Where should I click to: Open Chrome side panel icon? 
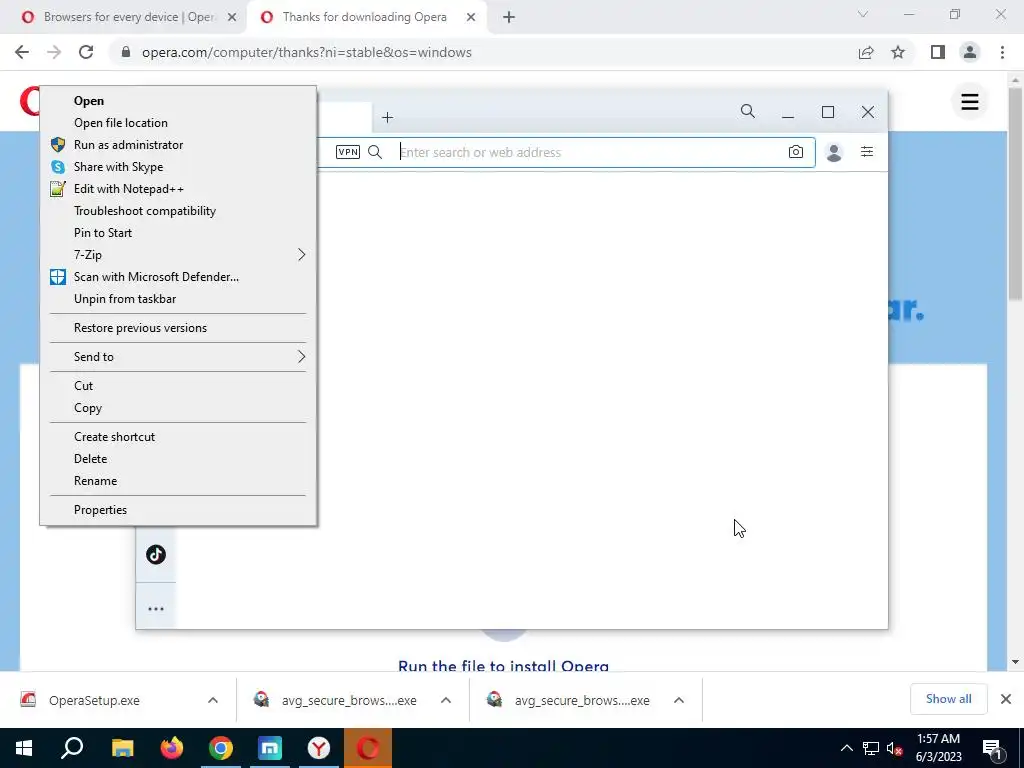(938, 52)
